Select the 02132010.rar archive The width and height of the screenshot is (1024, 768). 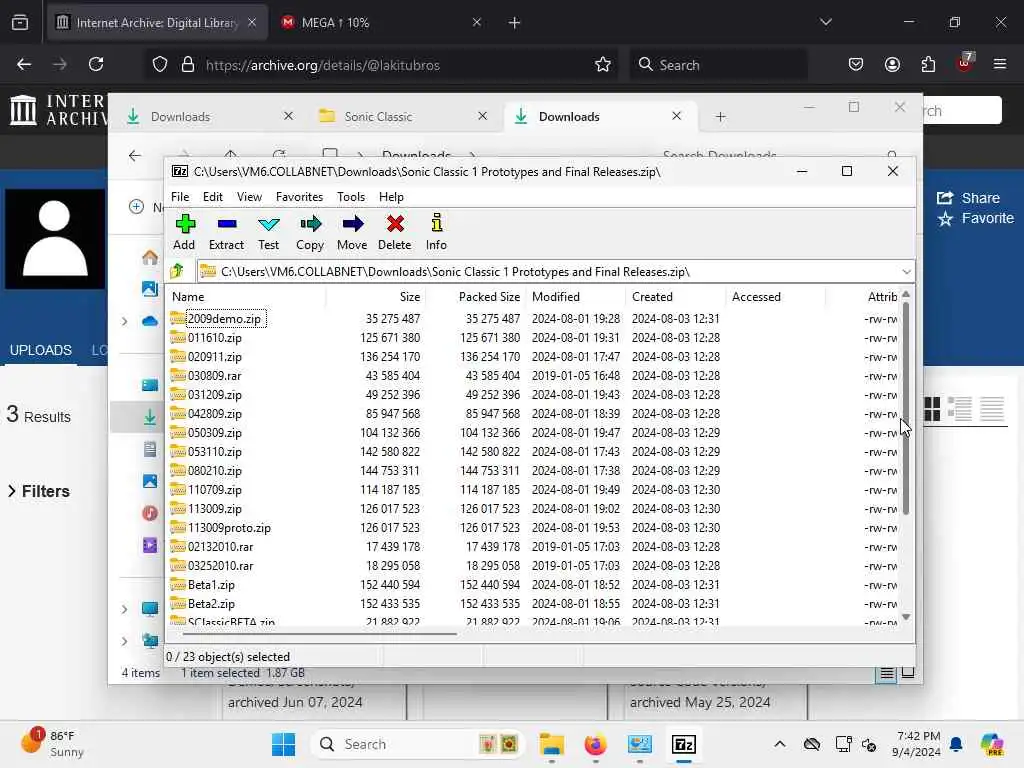(220, 547)
